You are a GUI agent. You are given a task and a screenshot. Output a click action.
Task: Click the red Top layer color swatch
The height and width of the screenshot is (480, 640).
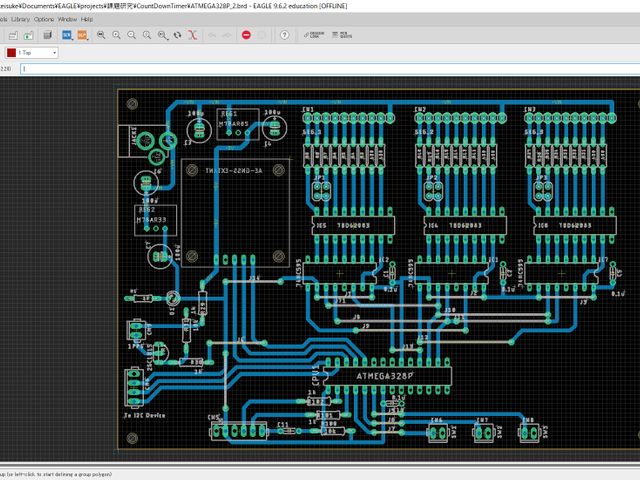click(x=11, y=53)
